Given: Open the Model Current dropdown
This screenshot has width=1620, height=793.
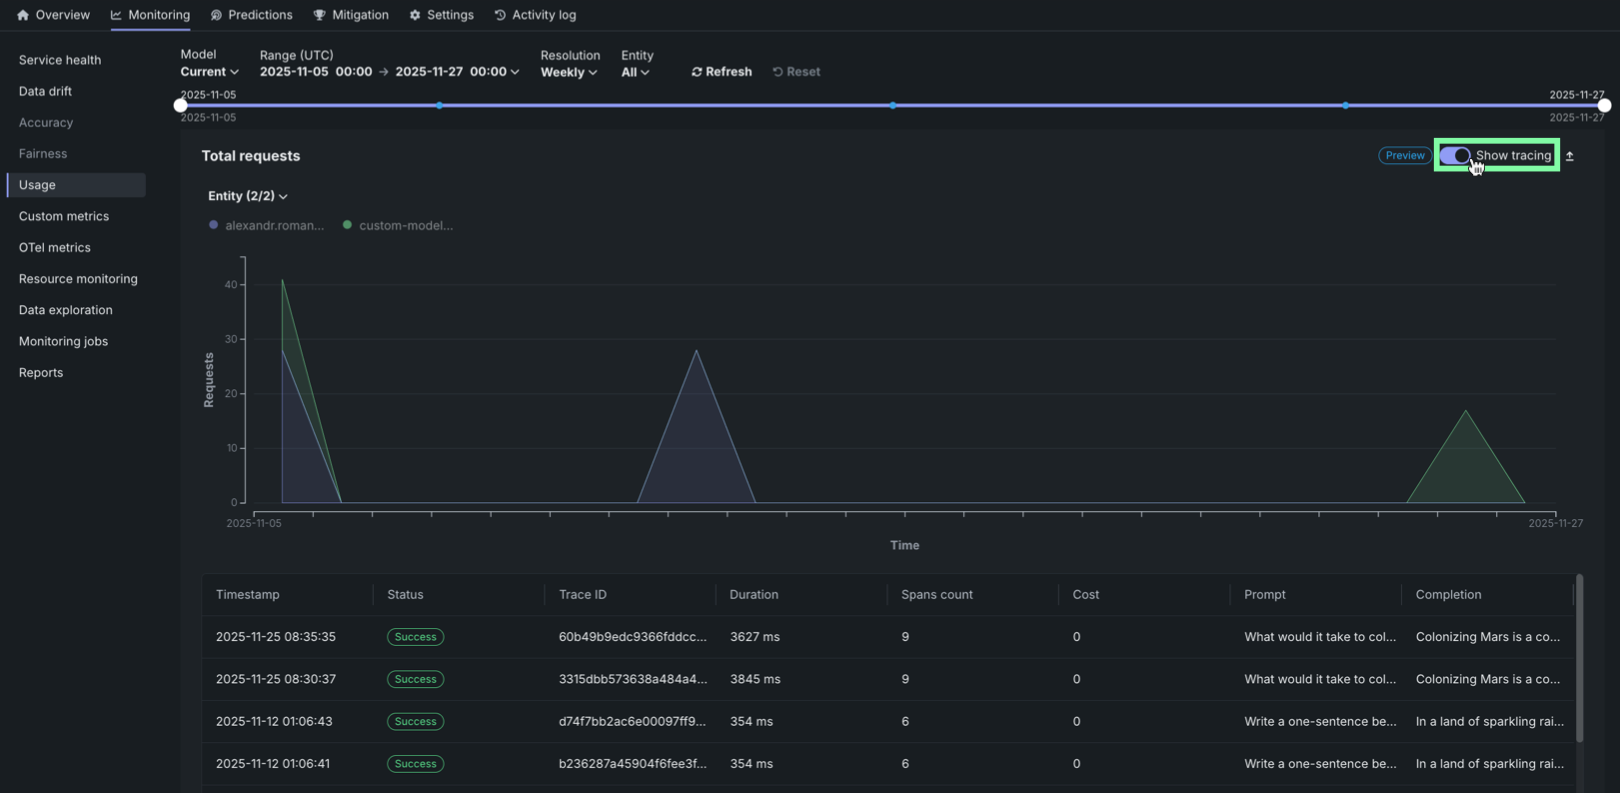Looking at the screenshot, I should (x=209, y=72).
